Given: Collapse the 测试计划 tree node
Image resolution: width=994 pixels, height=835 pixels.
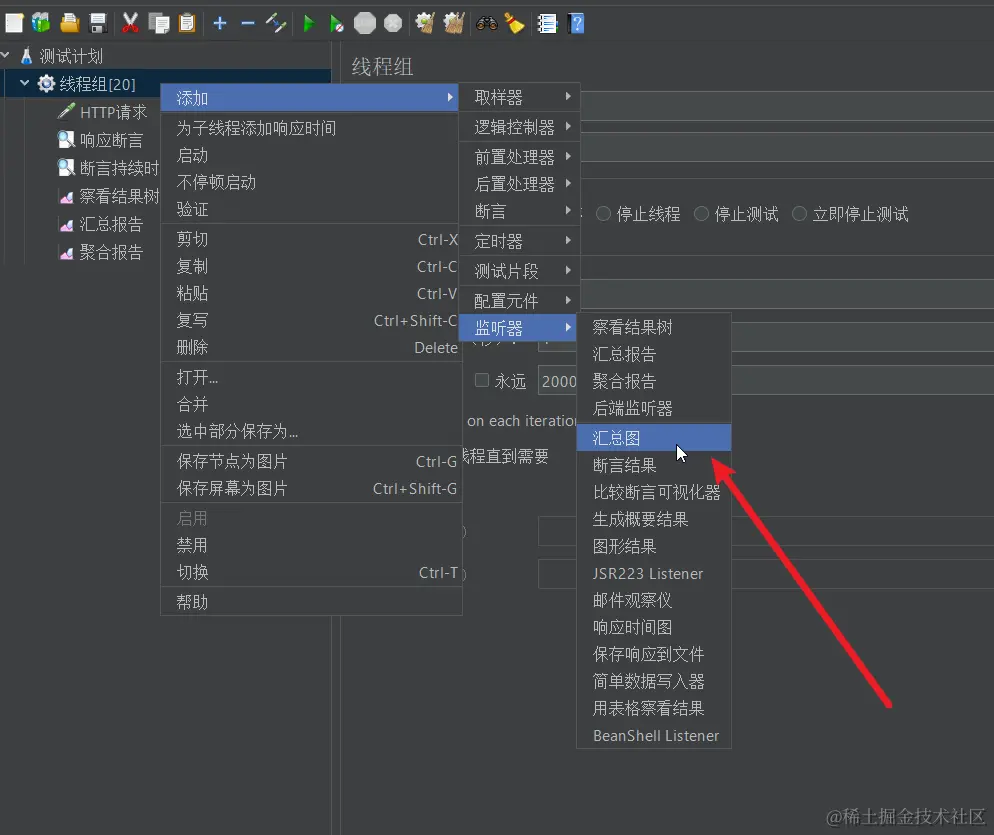Looking at the screenshot, I should pyautogui.click(x=6, y=56).
